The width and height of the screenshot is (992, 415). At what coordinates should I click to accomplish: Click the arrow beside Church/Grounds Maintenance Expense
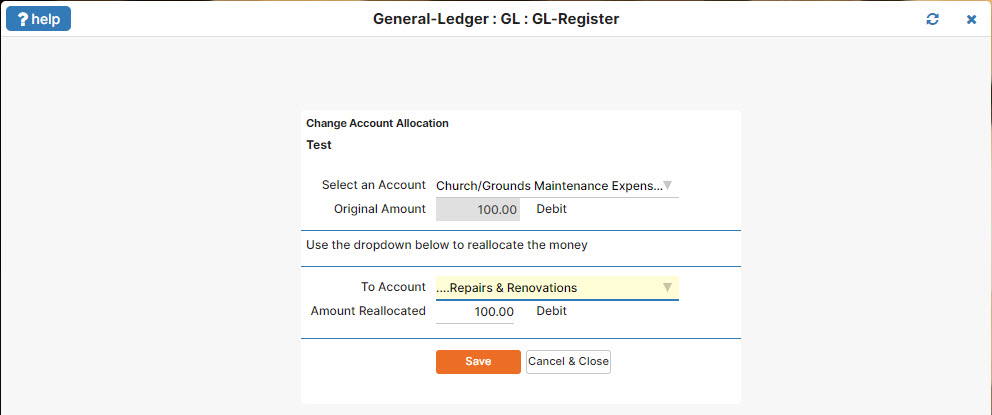click(x=668, y=185)
